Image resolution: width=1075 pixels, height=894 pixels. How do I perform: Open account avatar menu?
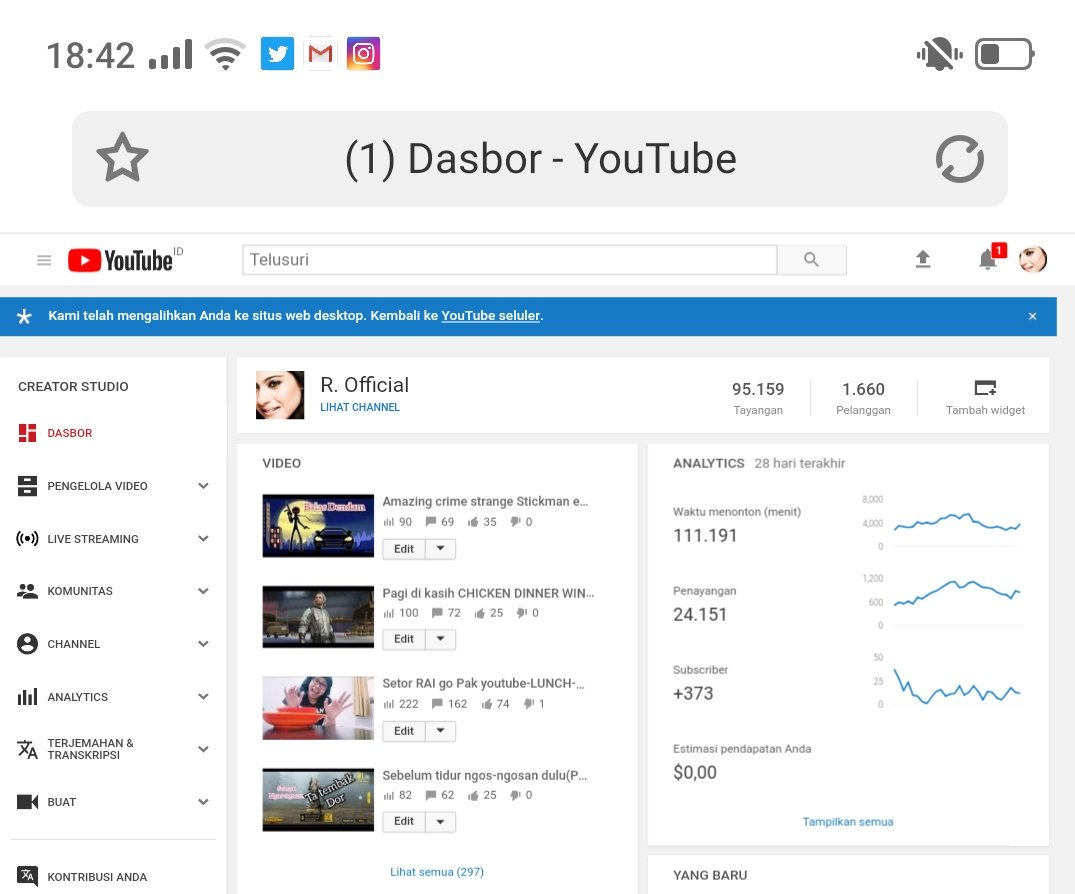[1032, 259]
